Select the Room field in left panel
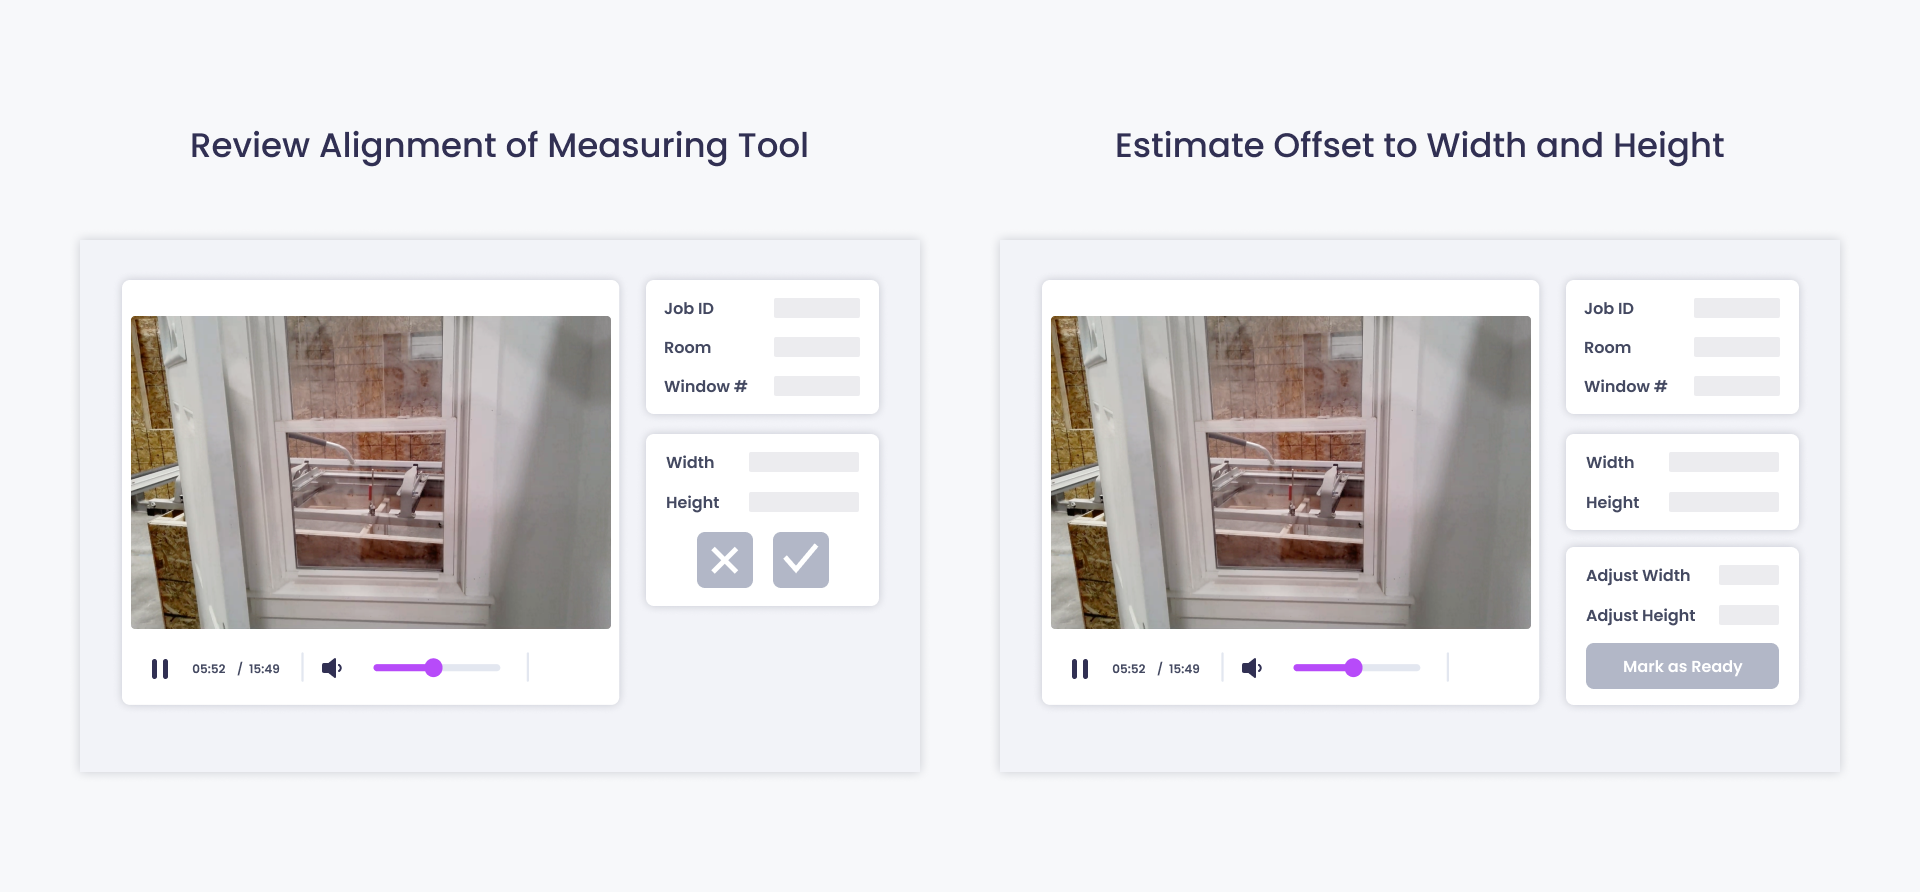 click(816, 347)
